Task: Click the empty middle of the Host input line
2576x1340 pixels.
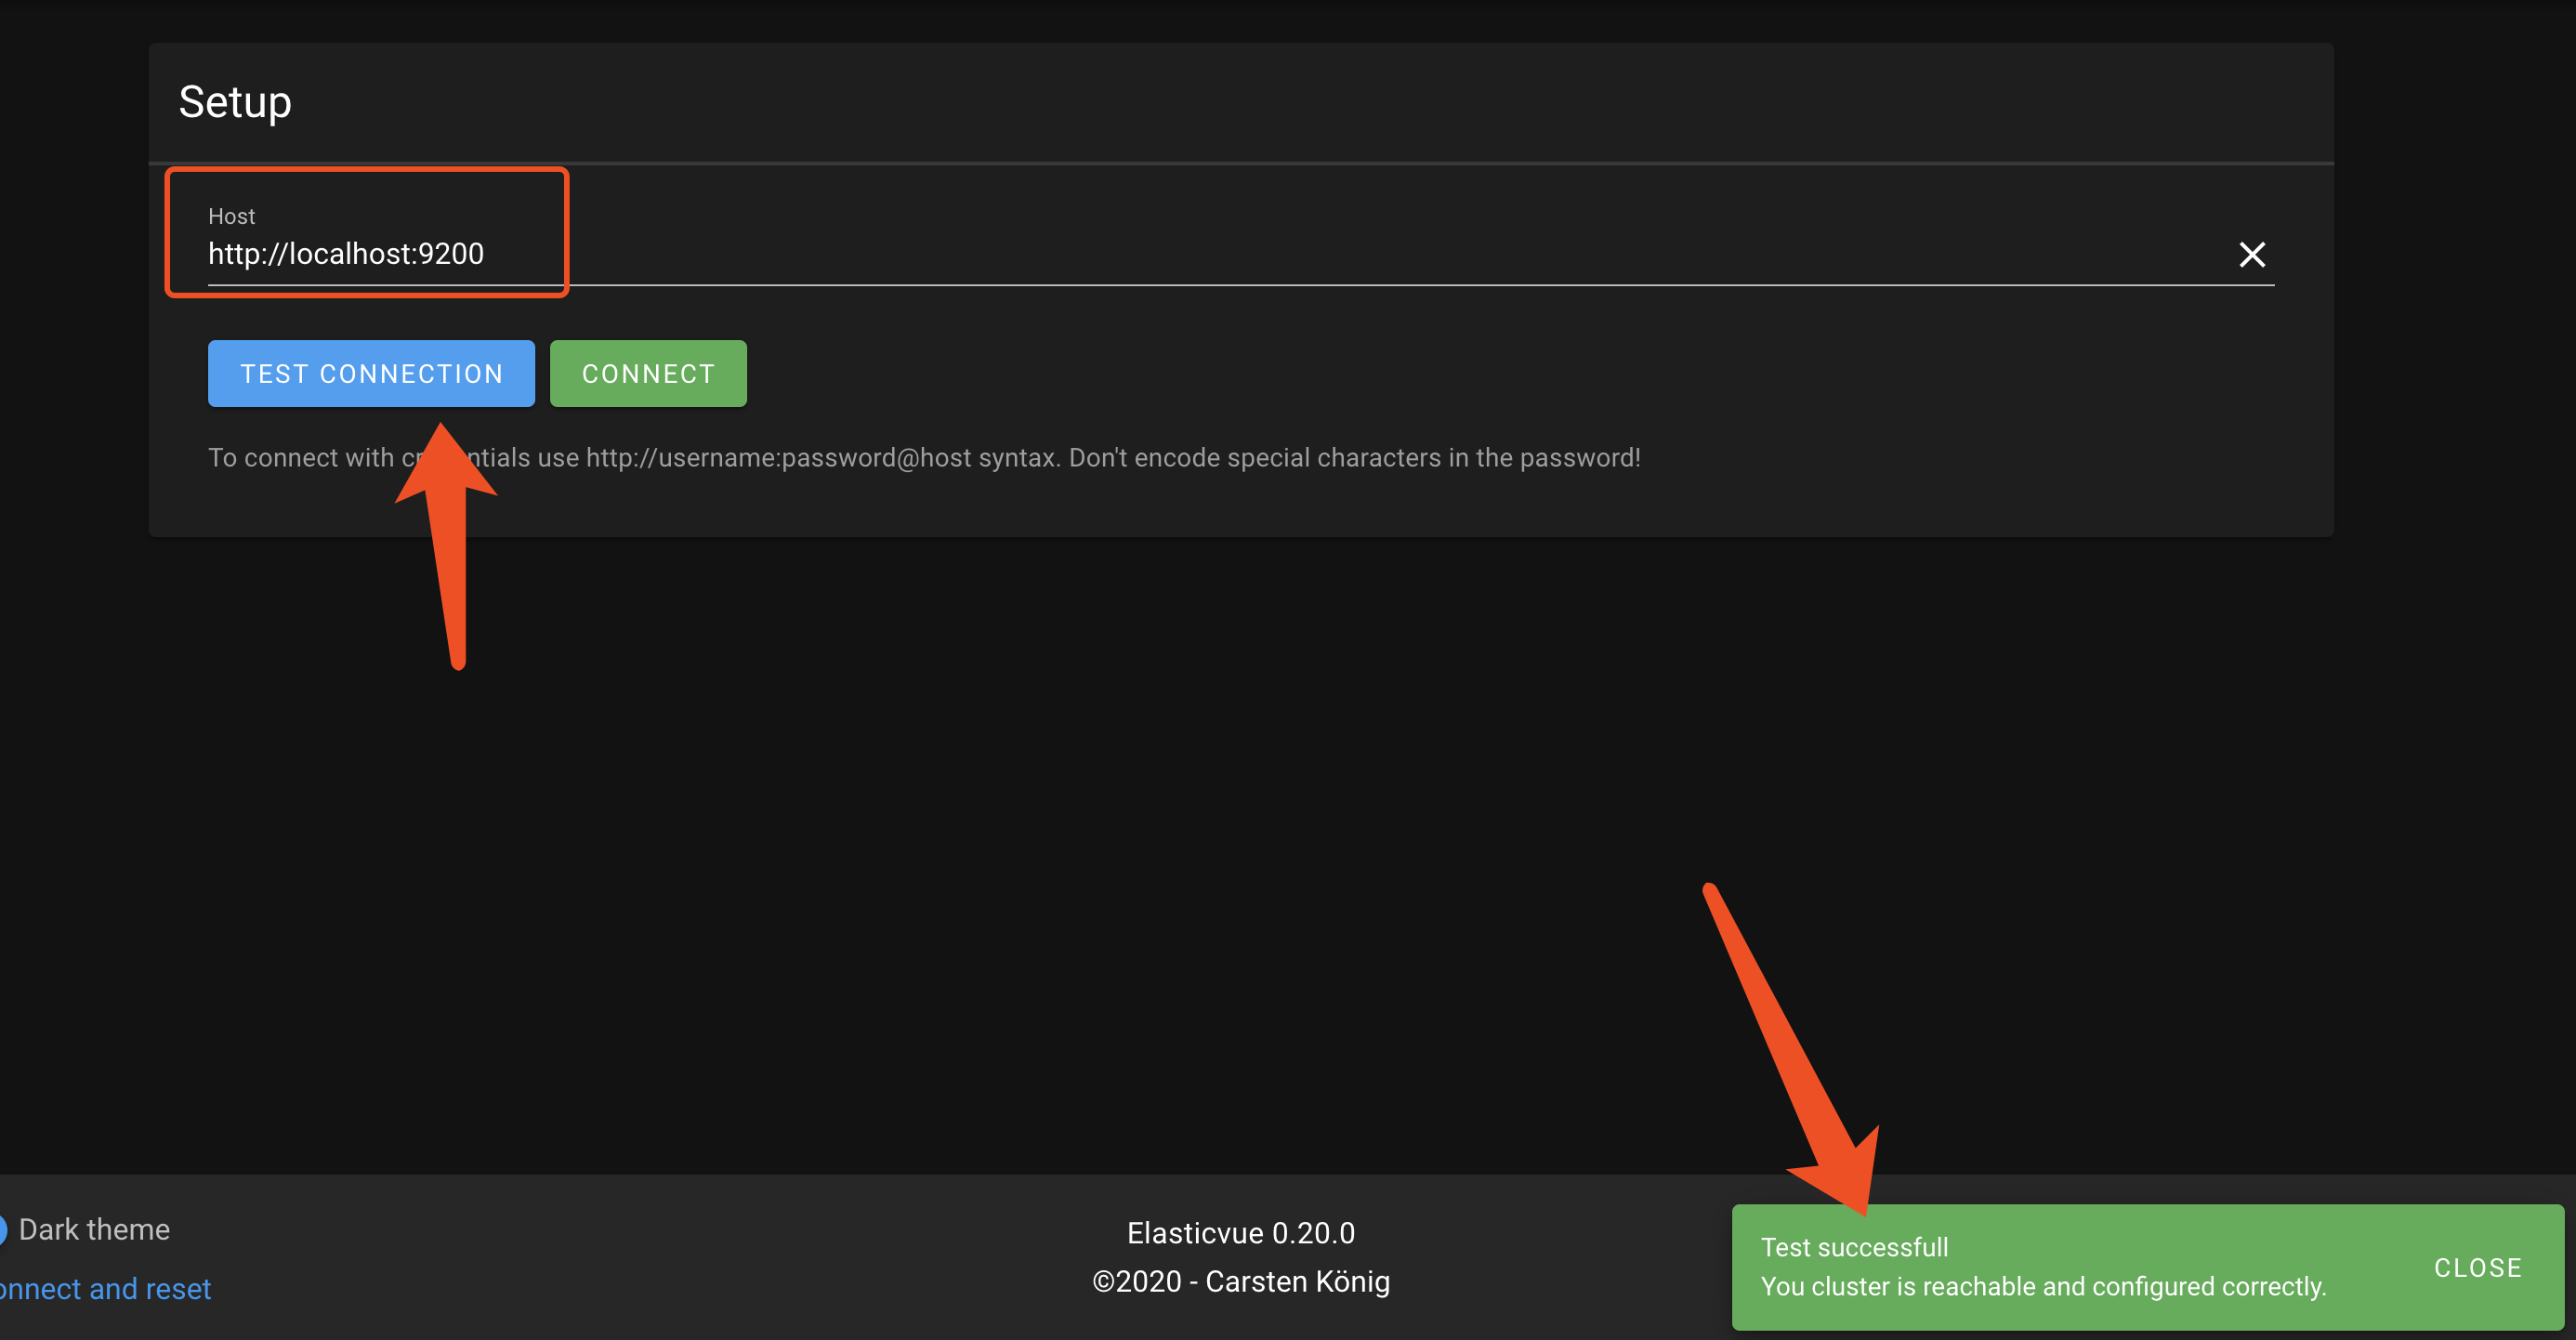Action: click(1300, 254)
